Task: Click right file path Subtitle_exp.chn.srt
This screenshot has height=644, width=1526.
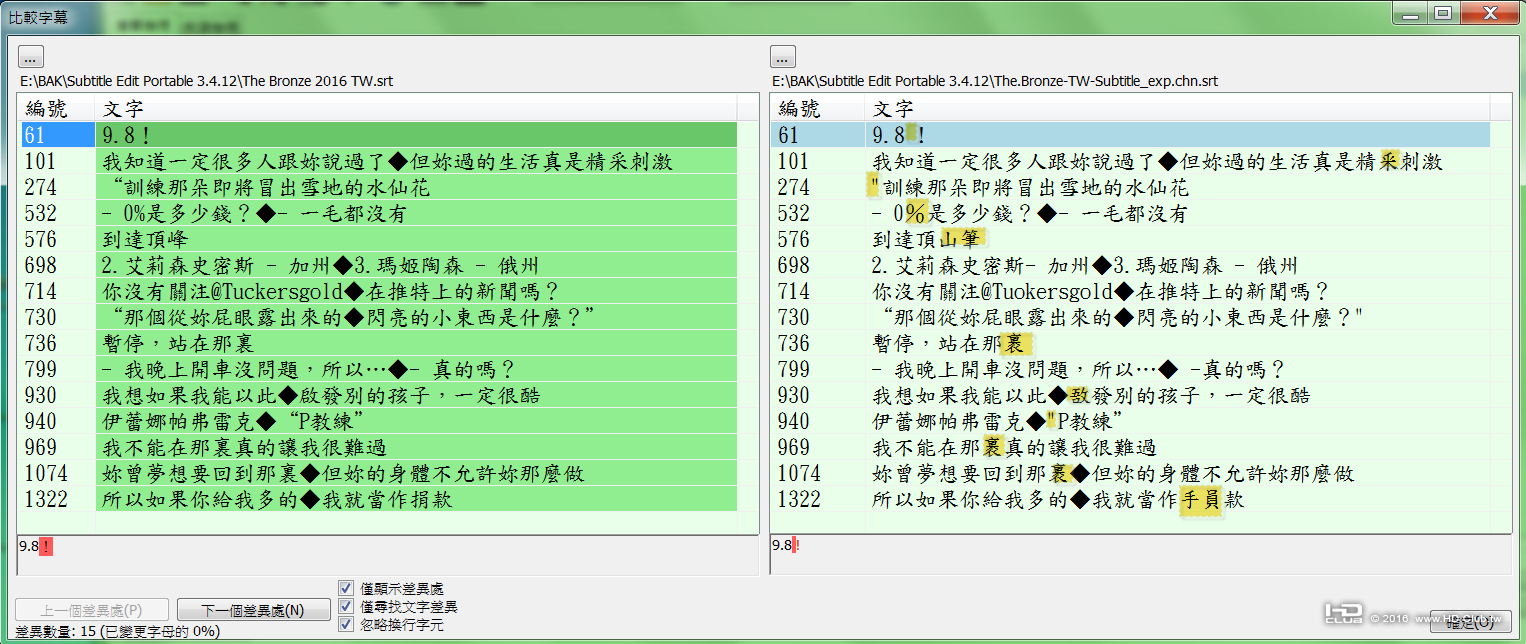Action: [995, 81]
